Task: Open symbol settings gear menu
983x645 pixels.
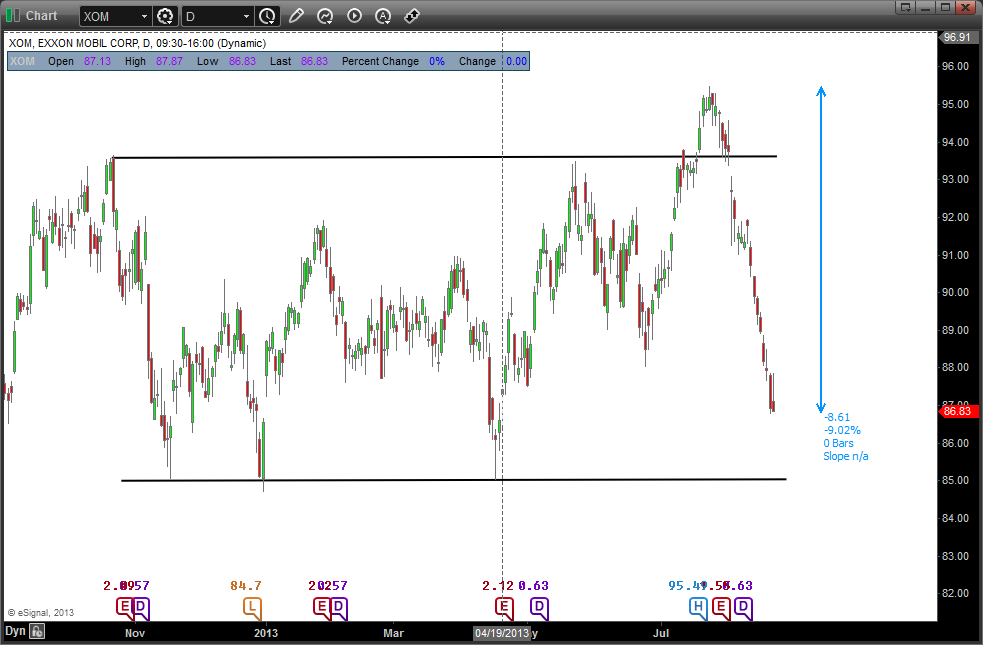Action: [165, 16]
